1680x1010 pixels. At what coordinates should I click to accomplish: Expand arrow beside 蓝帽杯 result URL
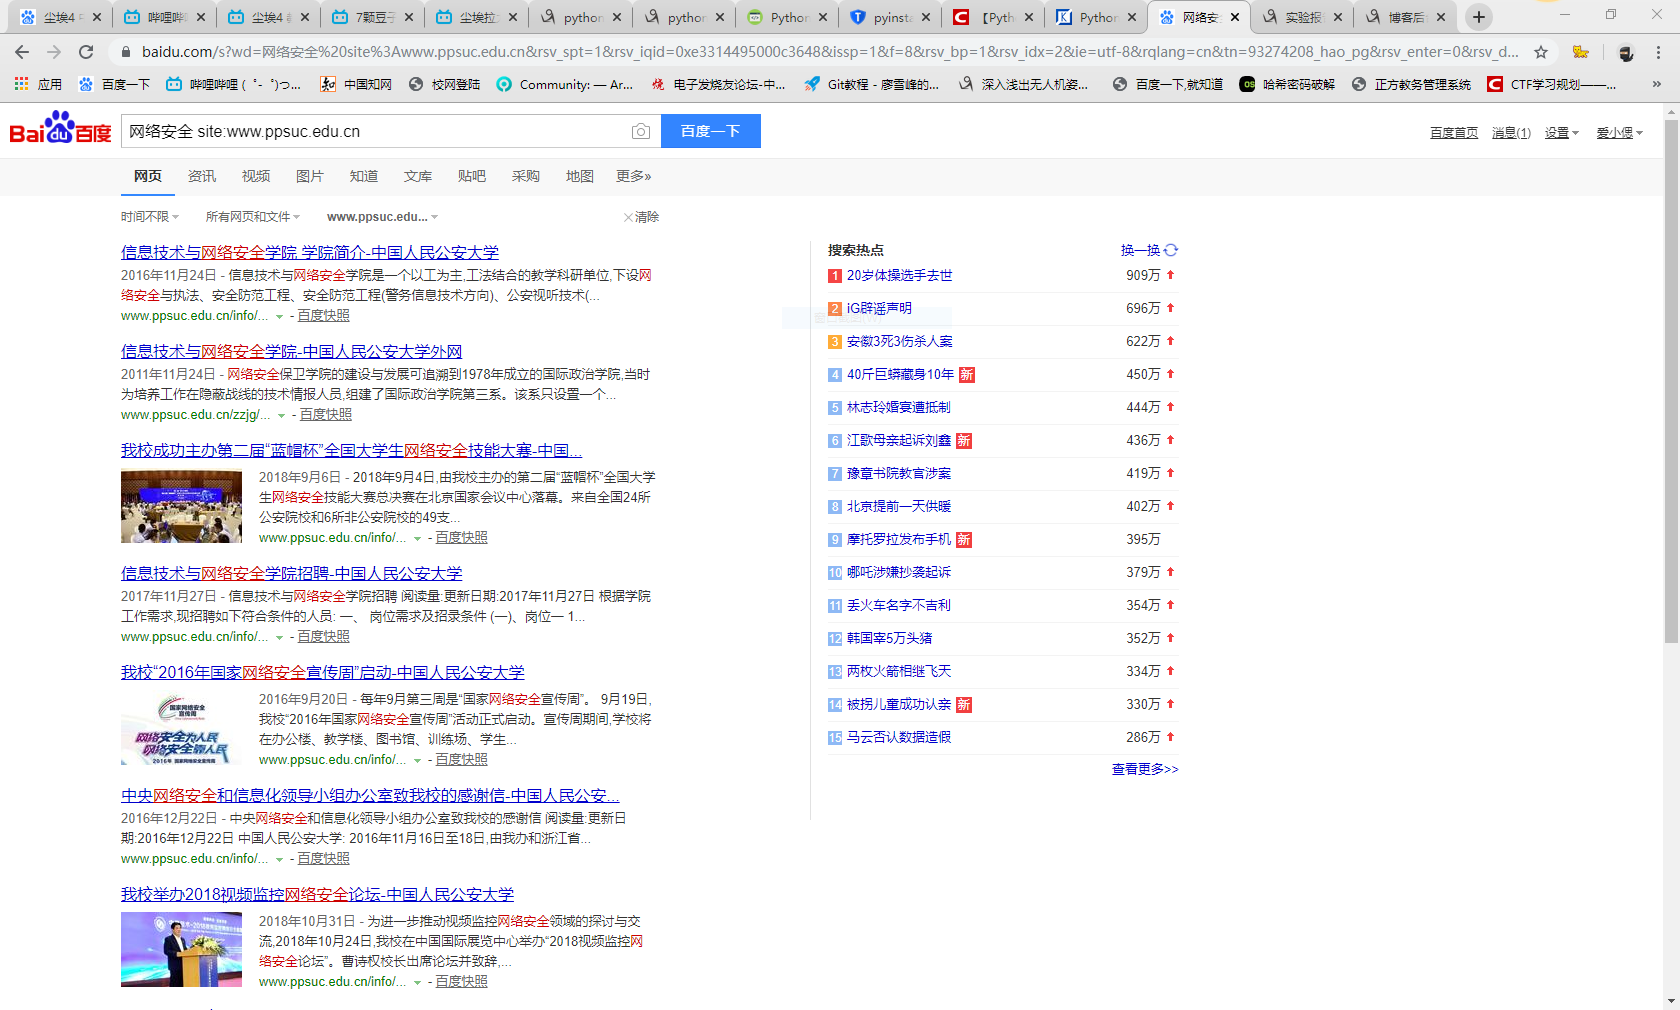[x=417, y=539]
